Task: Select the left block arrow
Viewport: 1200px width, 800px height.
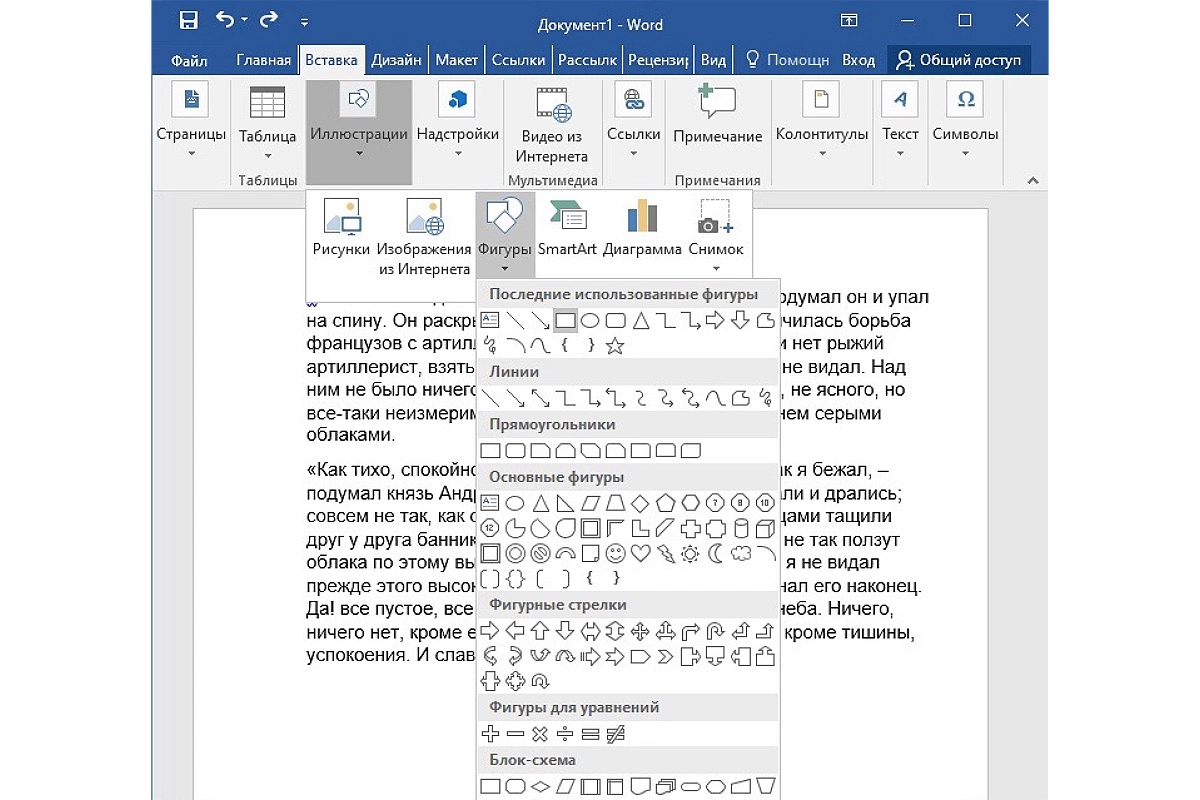Action: tap(515, 631)
